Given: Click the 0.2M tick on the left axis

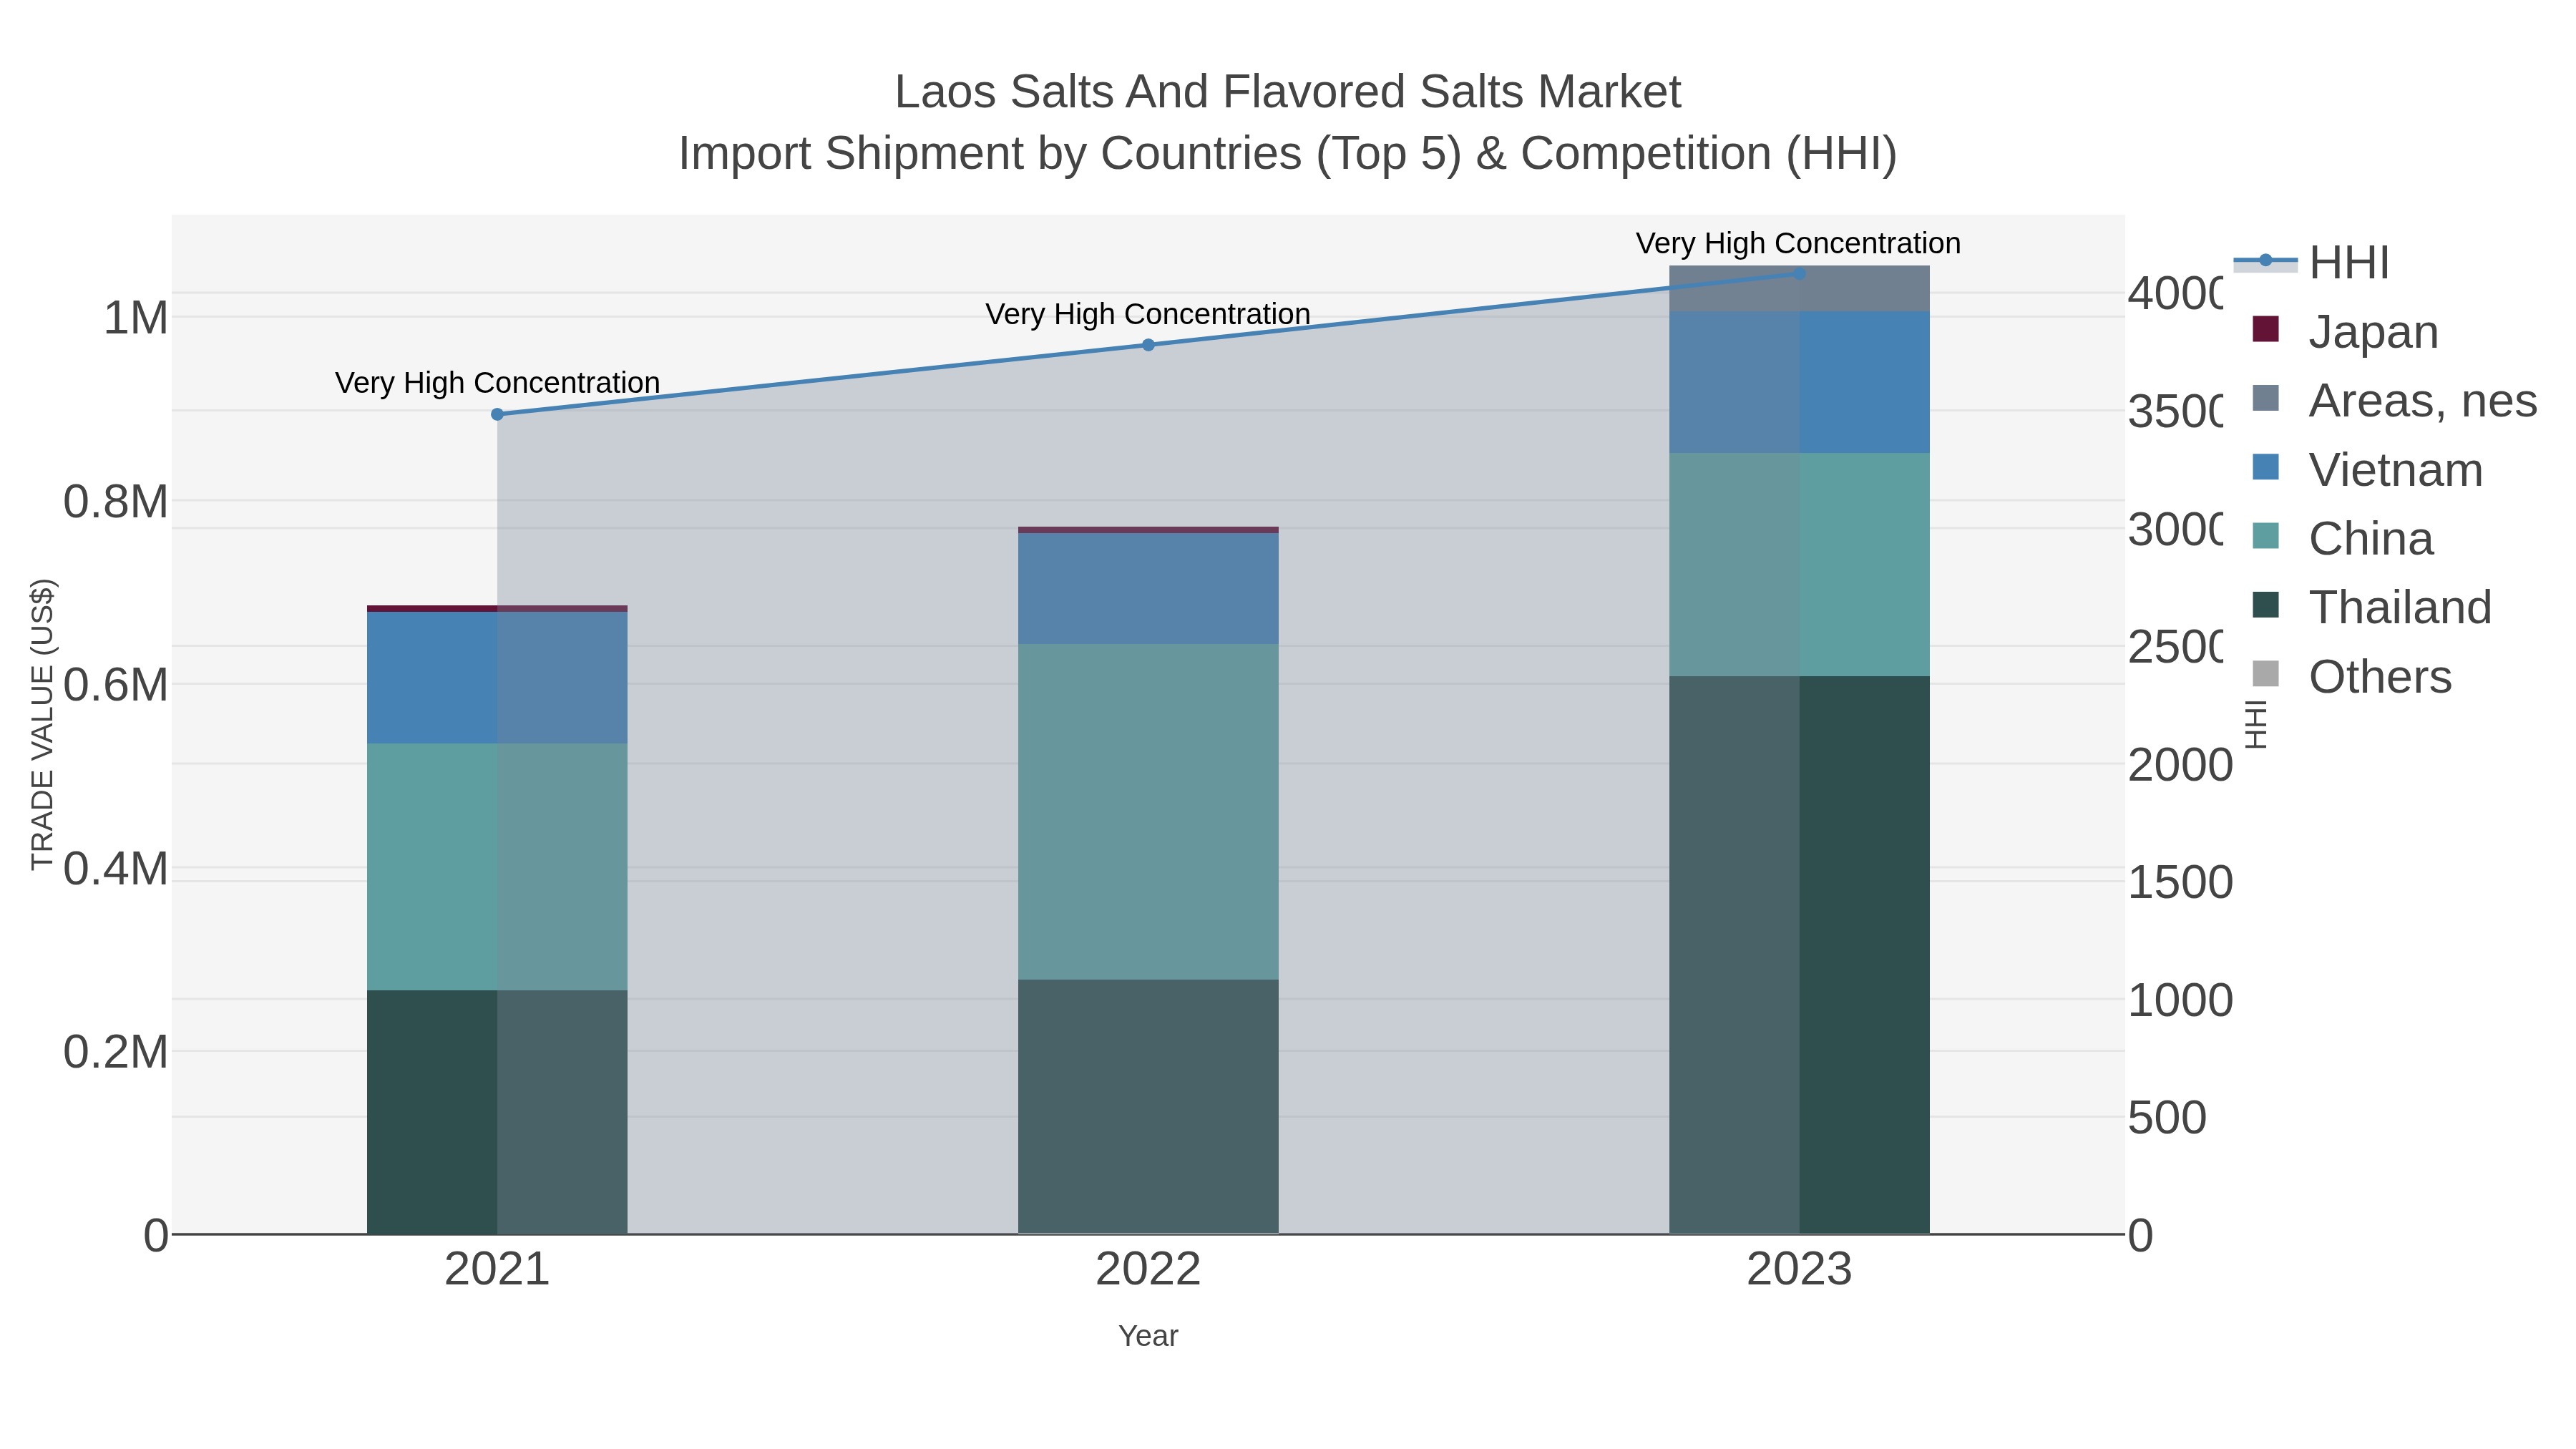Looking at the screenshot, I should click(116, 1052).
